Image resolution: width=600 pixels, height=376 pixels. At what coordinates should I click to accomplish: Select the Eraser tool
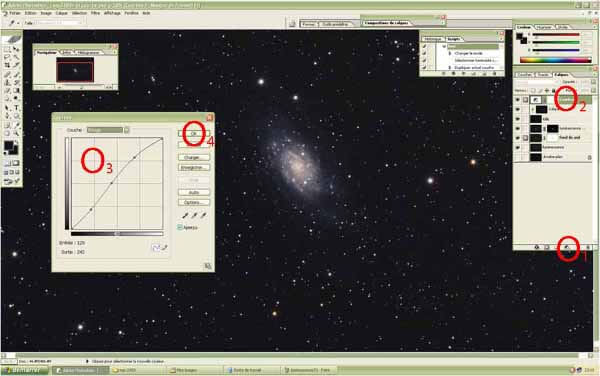tap(7, 91)
